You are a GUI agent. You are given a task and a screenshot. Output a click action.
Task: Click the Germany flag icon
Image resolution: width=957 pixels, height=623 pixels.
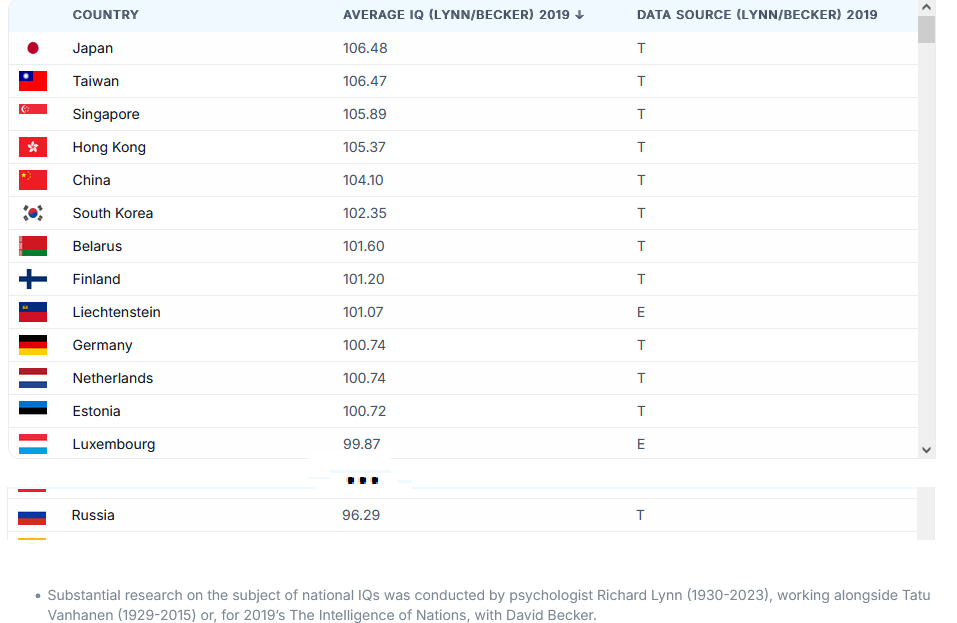coord(33,345)
